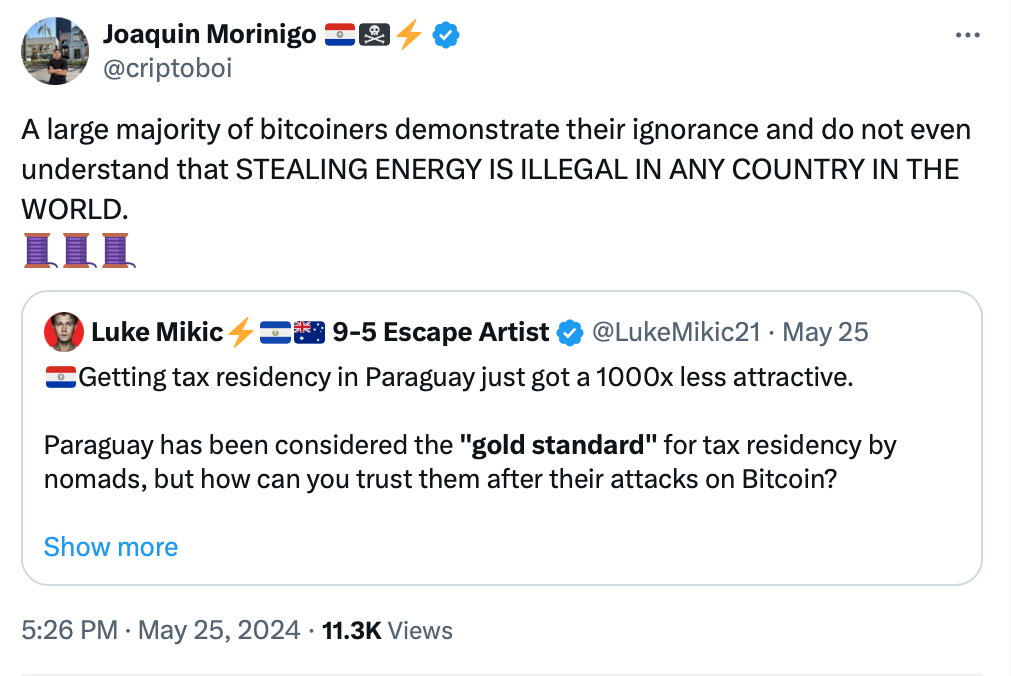View the 11.3K Views analytics
Viewport: 1011px width, 676px height.
tap(388, 630)
